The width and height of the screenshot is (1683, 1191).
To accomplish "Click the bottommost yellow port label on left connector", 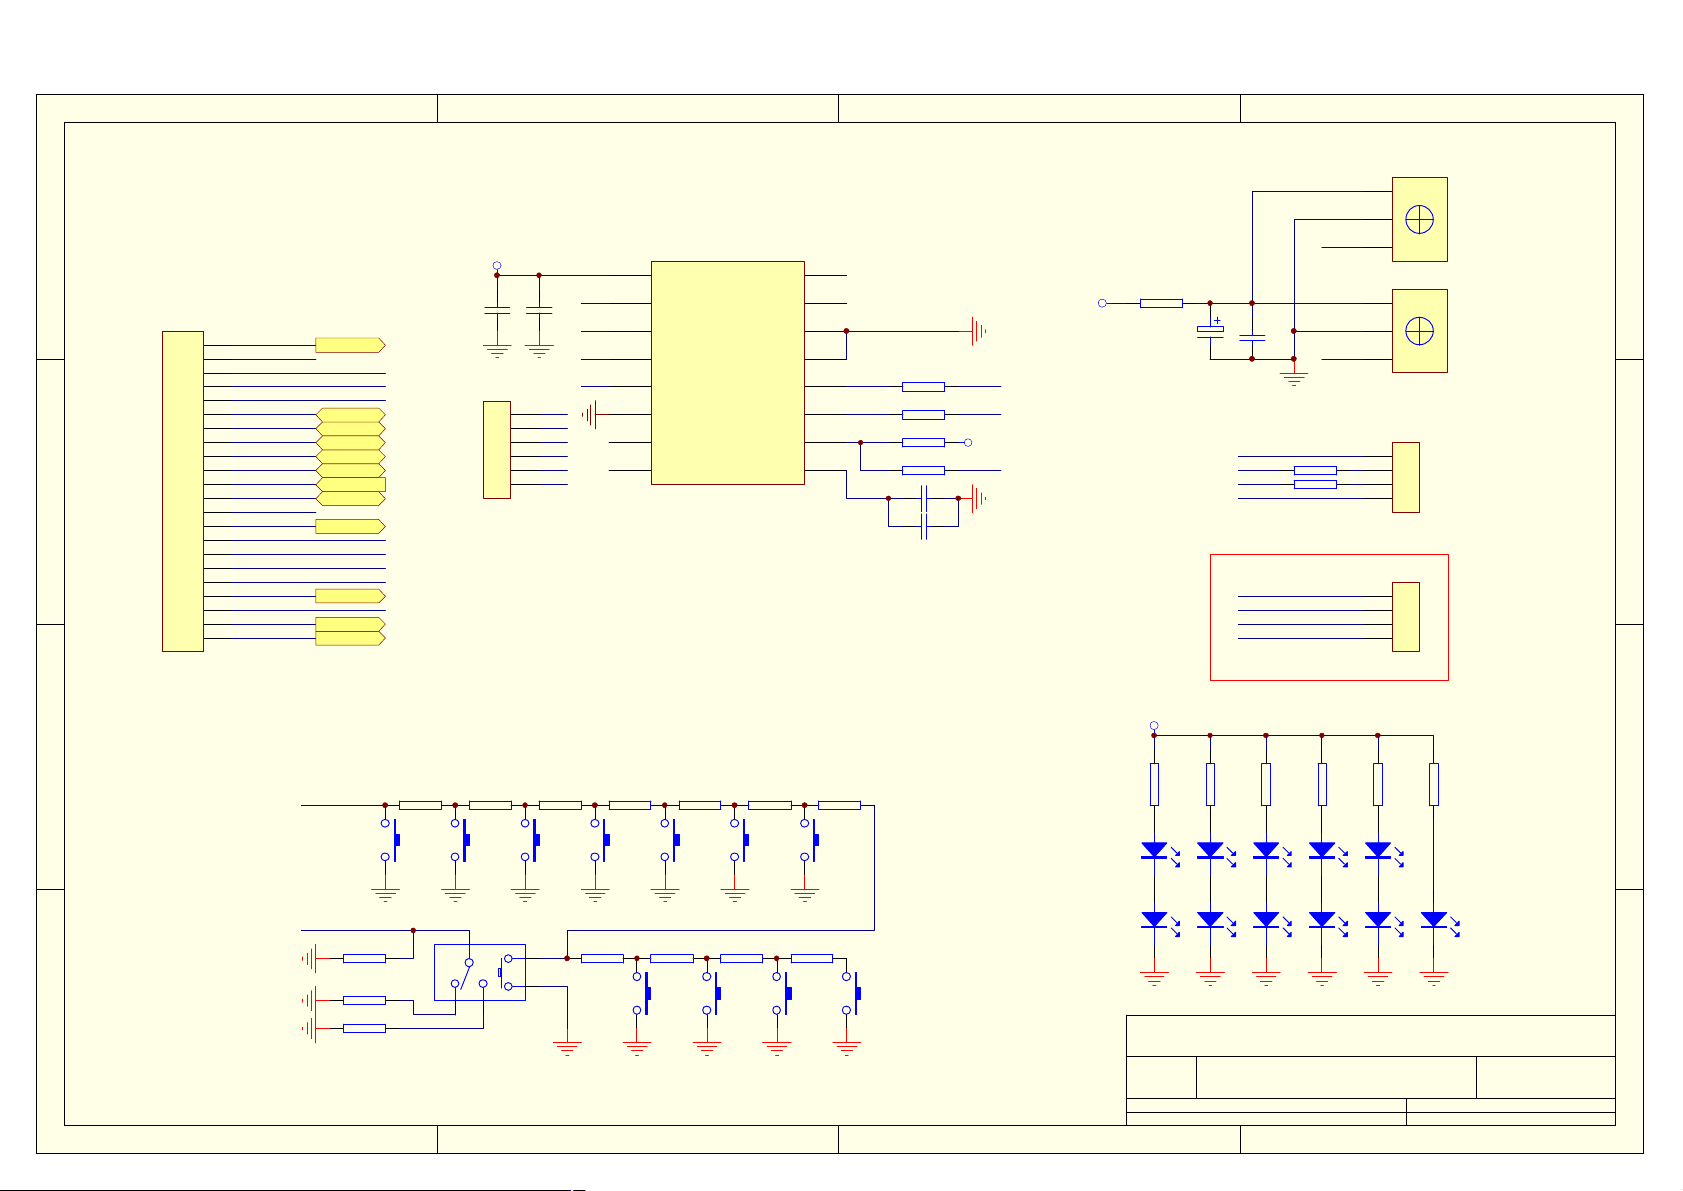I will 350,638.
